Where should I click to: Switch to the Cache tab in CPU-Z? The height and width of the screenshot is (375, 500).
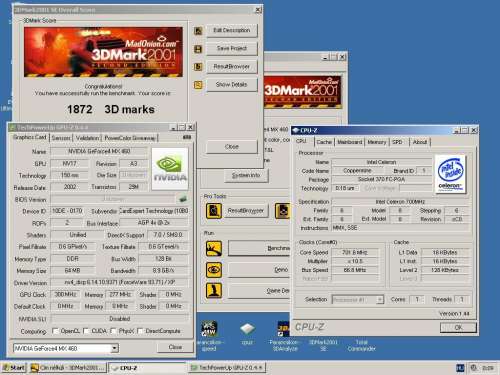click(324, 142)
